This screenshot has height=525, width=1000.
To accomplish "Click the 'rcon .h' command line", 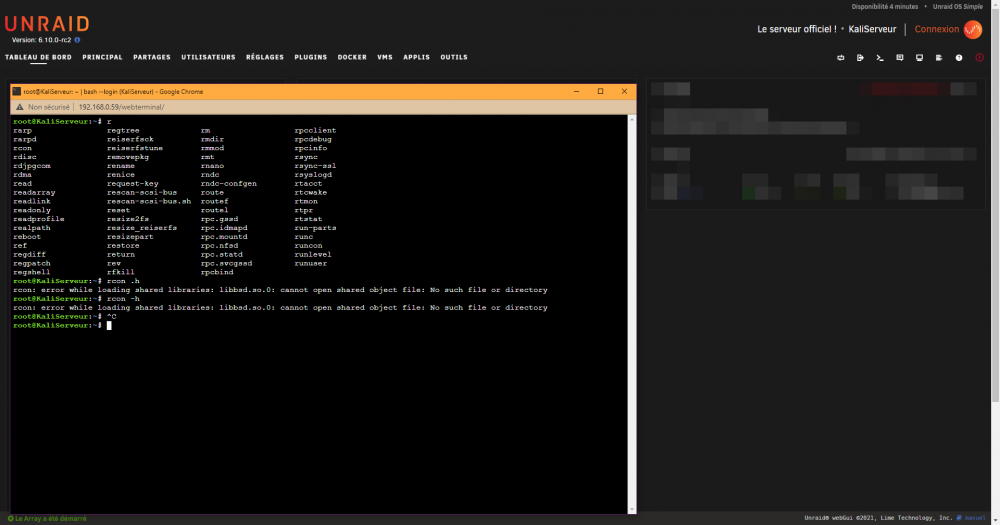I will pyautogui.click(x=76, y=281).
